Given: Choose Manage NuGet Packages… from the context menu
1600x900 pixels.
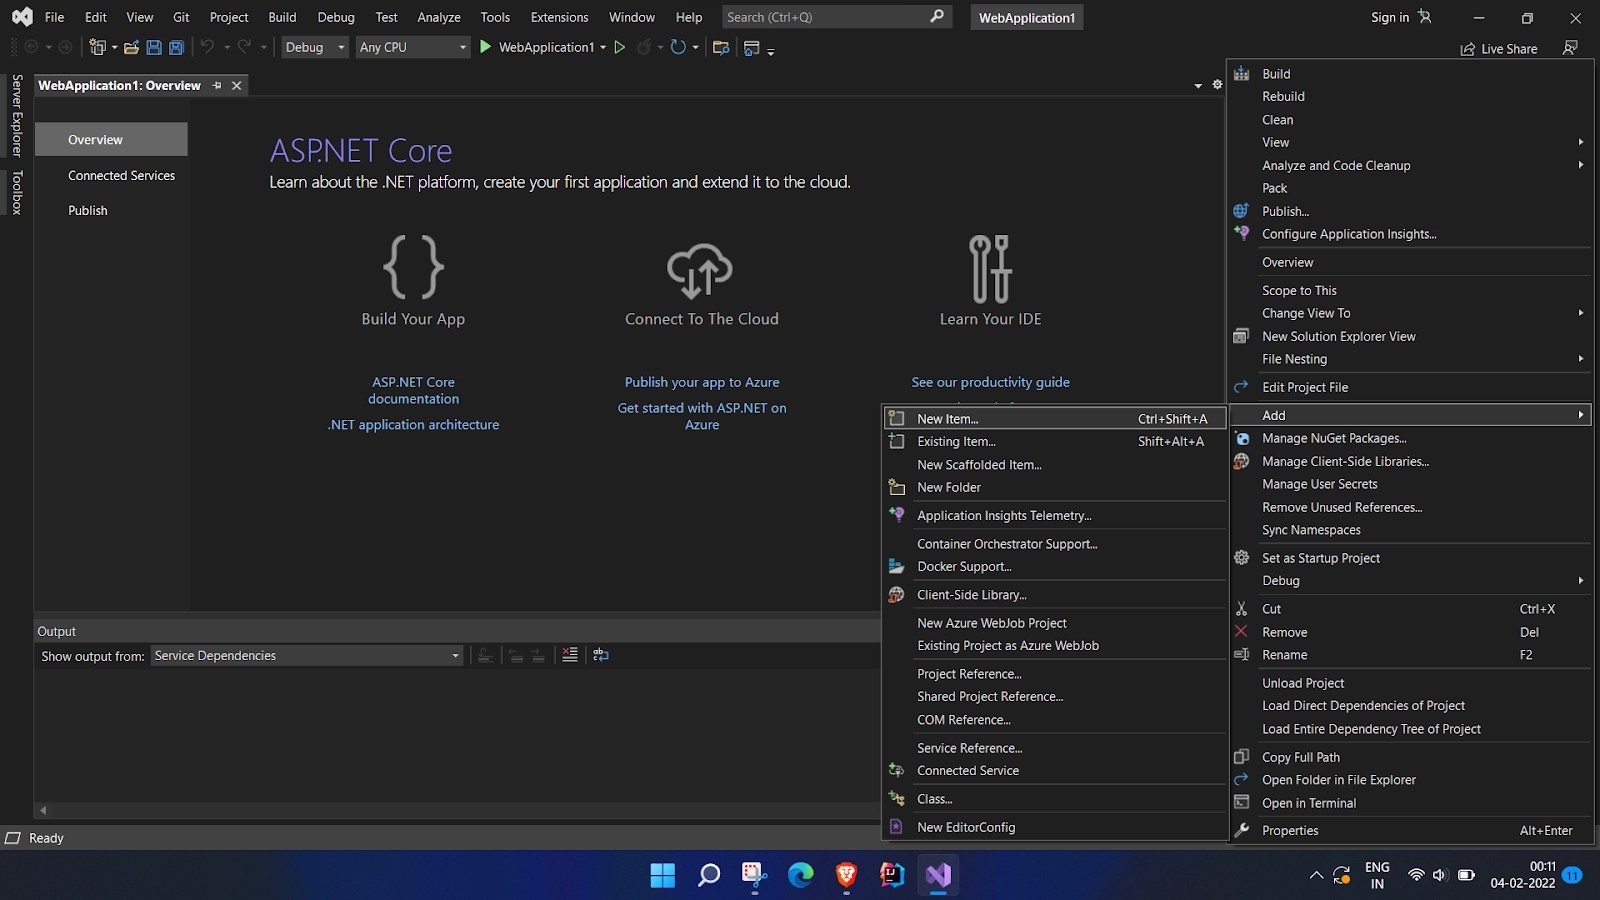Looking at the screenshot, I should [1334, 438].
